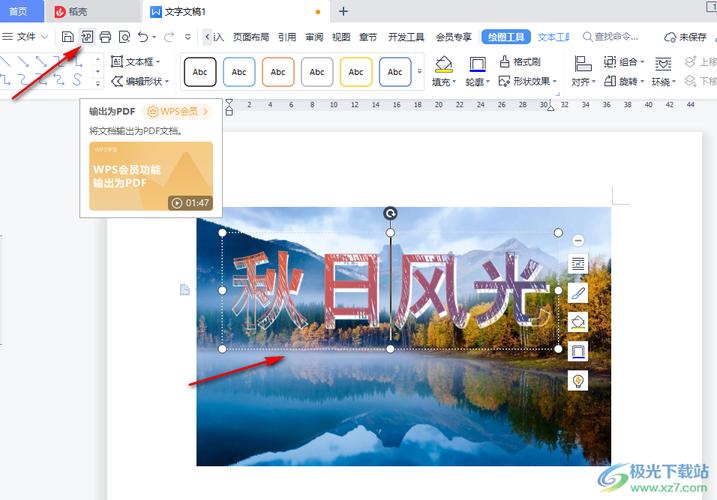Image resolution: width=717 pixels, height=500 pixels.
Task: Open the 开发工具 ribbon tab
Action: [406, 37]
